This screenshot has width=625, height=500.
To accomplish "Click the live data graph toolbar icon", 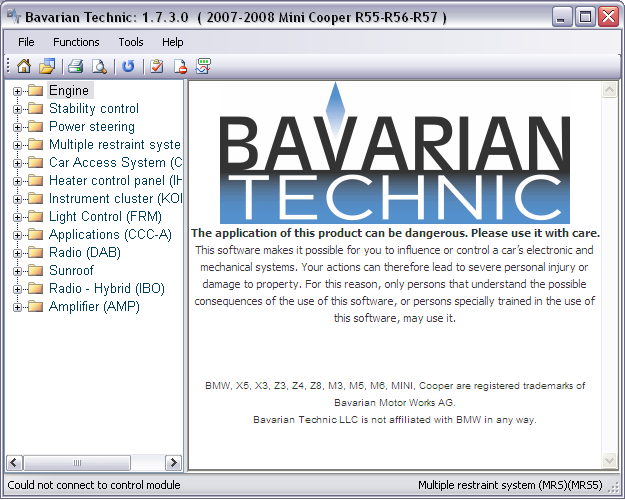I will (203, 66).
